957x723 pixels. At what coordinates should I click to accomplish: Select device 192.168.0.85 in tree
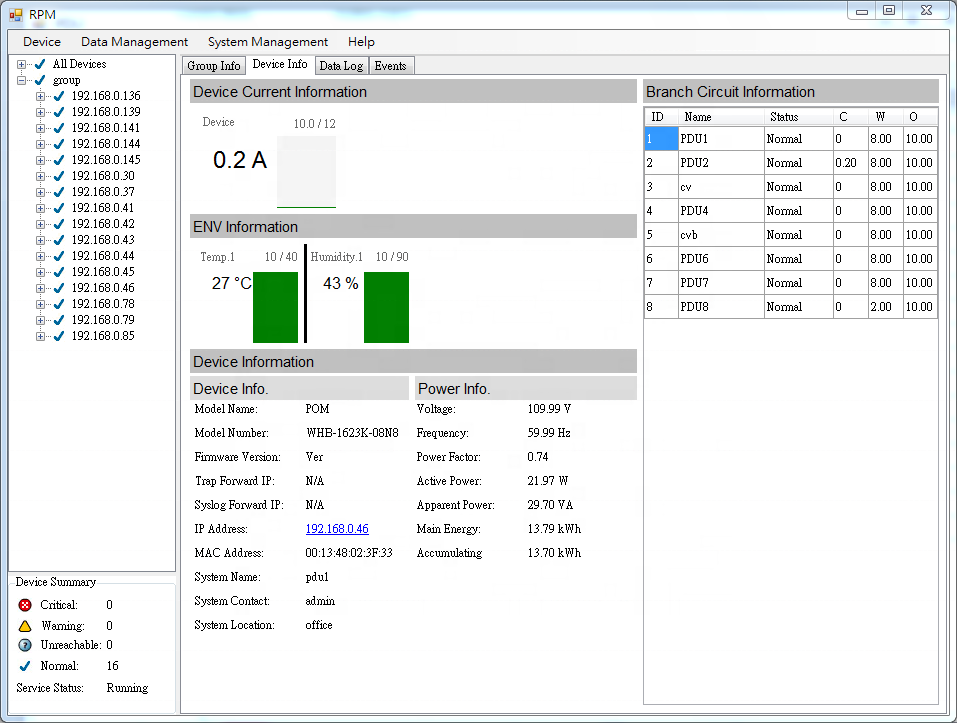pyautogui.click(x=103, y=336)
